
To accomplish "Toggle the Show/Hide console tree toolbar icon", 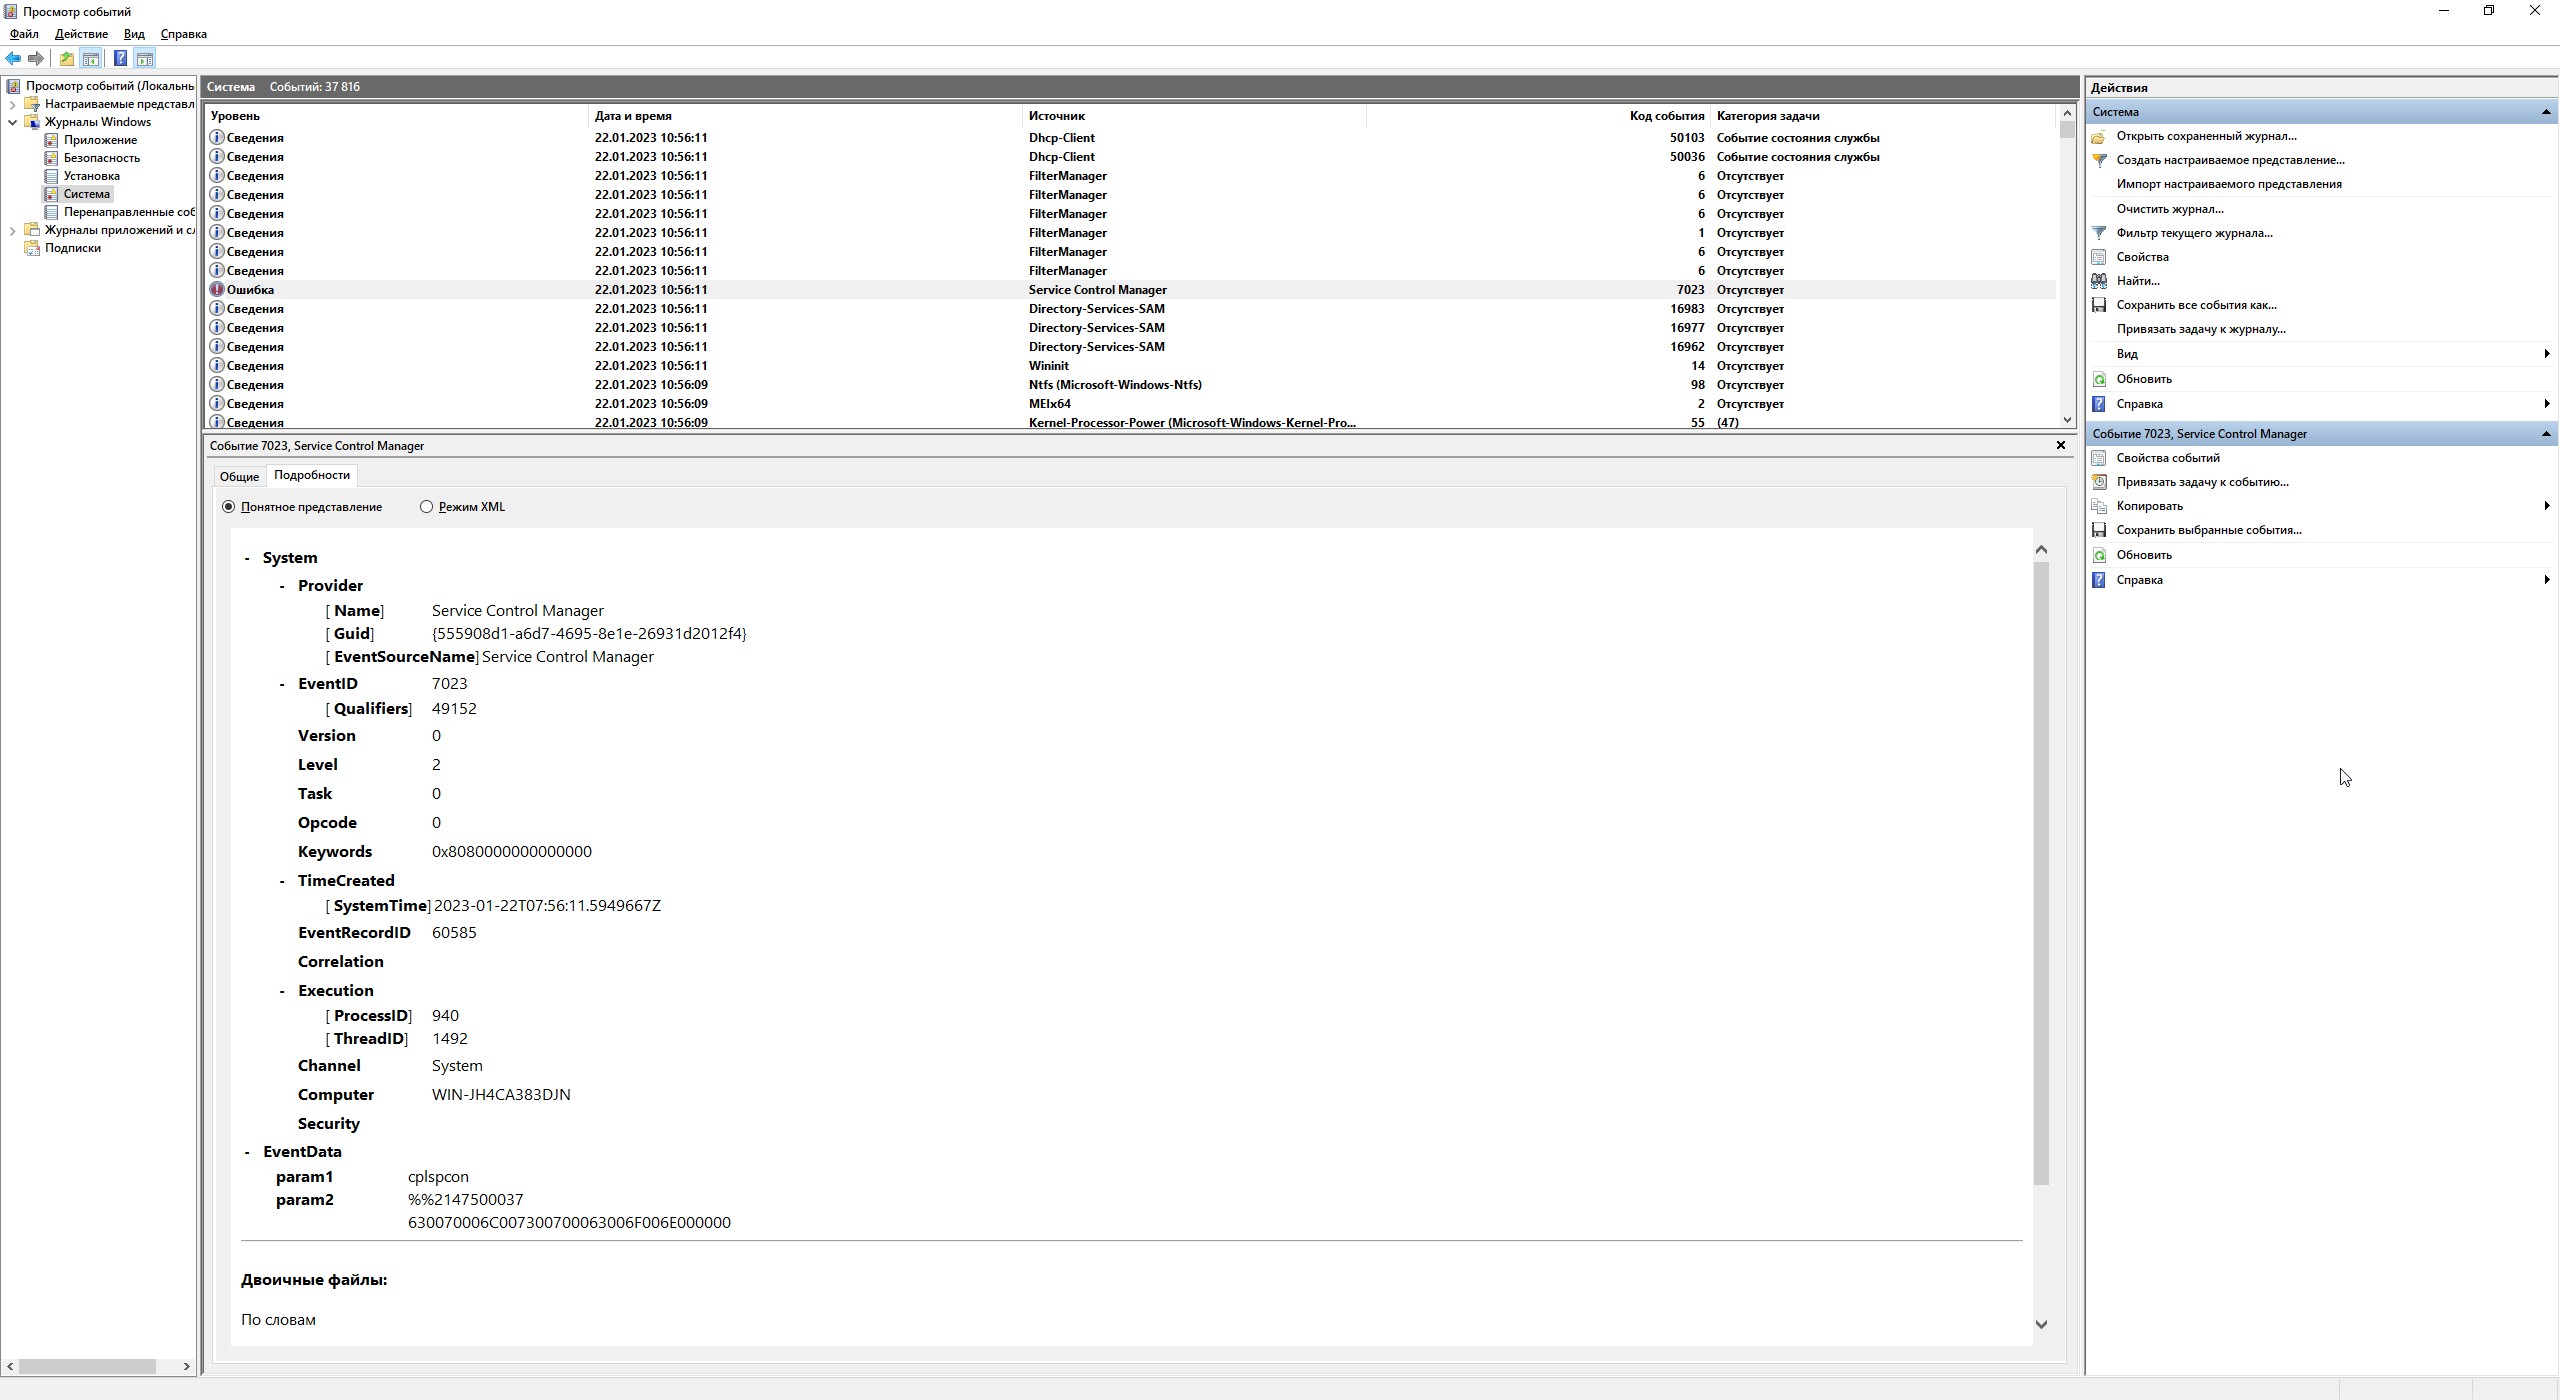I will pyautogui.click(x=91, y=59).
